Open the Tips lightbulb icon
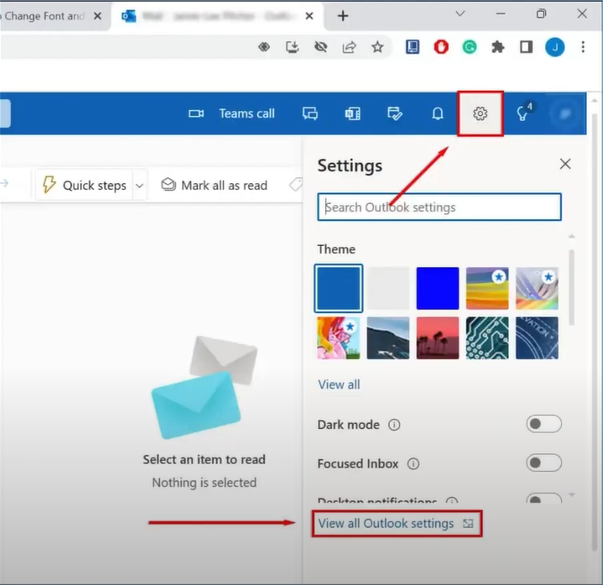Screen dimensions: 603x585 [523, 113]
